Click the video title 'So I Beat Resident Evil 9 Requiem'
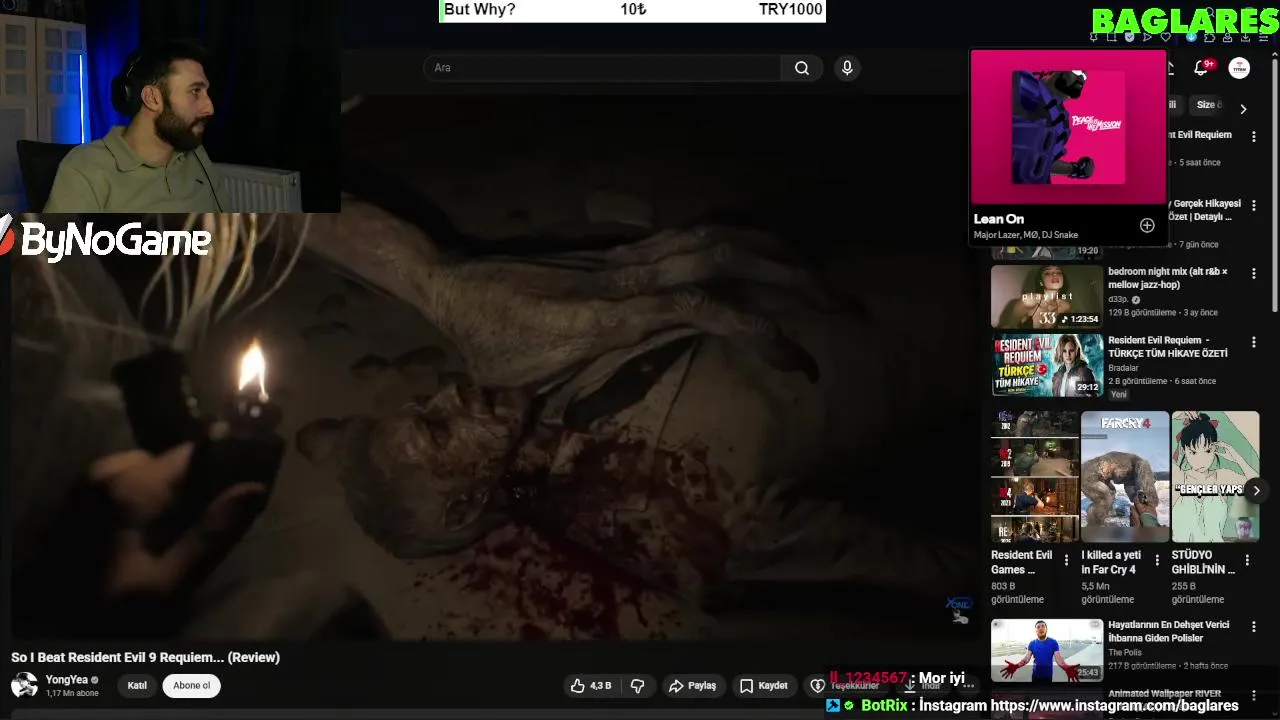 145,657
